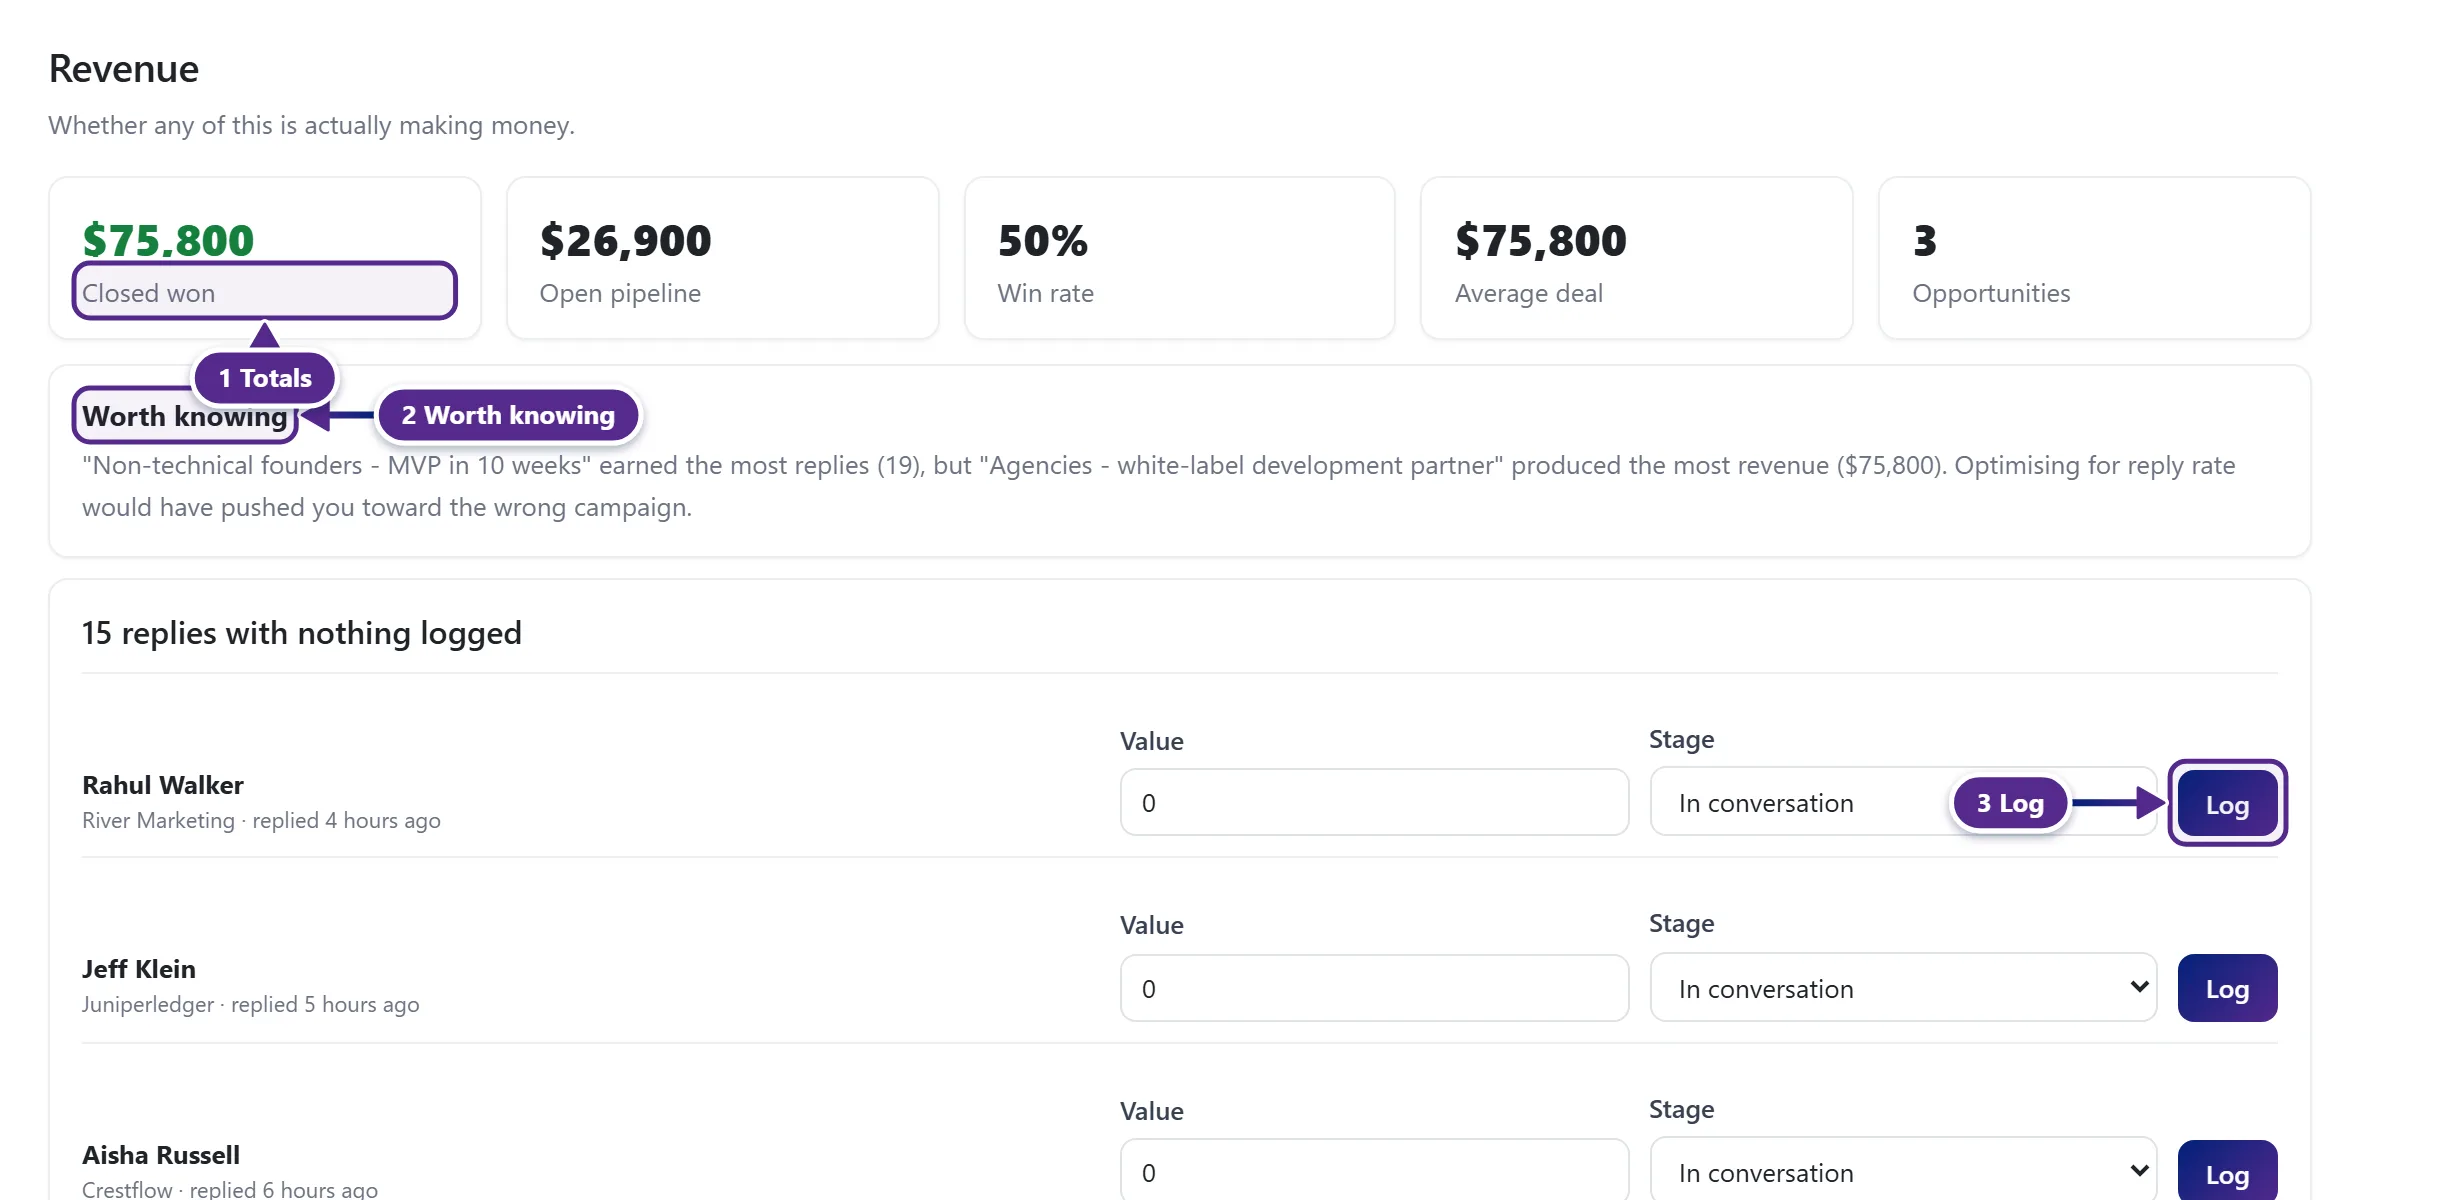This screenshot has width=2440, height=1200.
Task: Select the 3 Opportunities card
Action: click(2095, 258)
